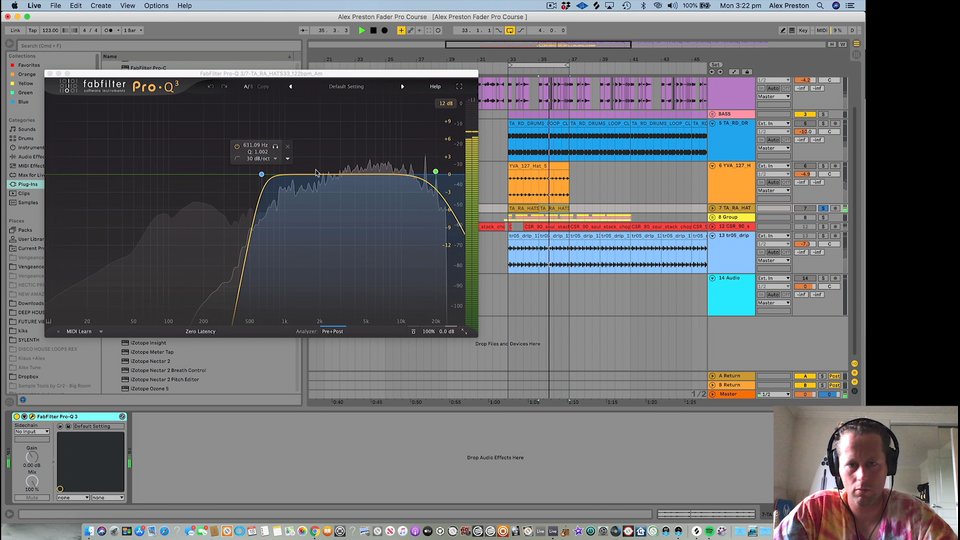The width and height of the screenshot is (960, 540).
Task: Toggle Pro-Q 3 full screen icon
Action: [459, 86]
